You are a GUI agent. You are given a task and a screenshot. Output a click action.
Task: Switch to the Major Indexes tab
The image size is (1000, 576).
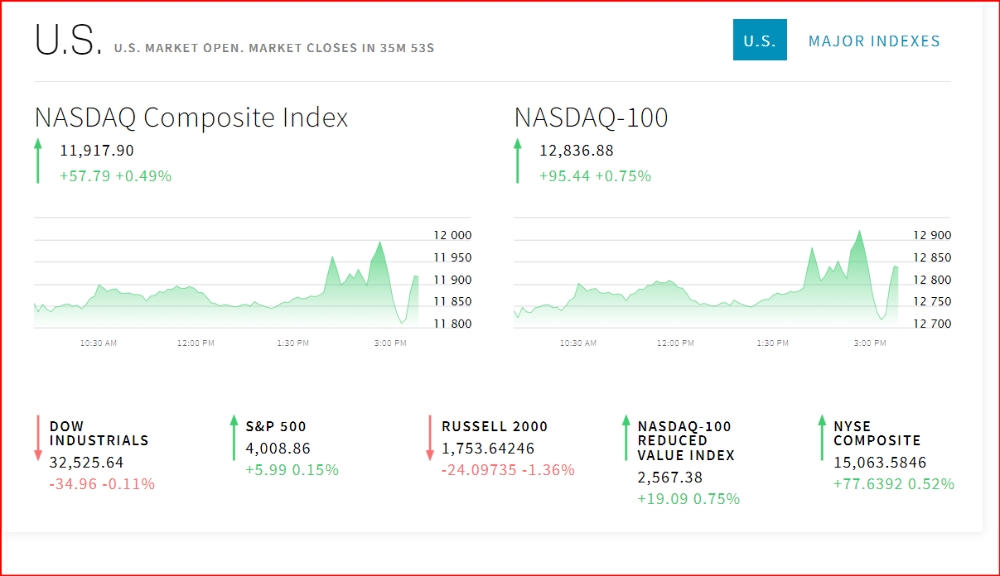874,41
